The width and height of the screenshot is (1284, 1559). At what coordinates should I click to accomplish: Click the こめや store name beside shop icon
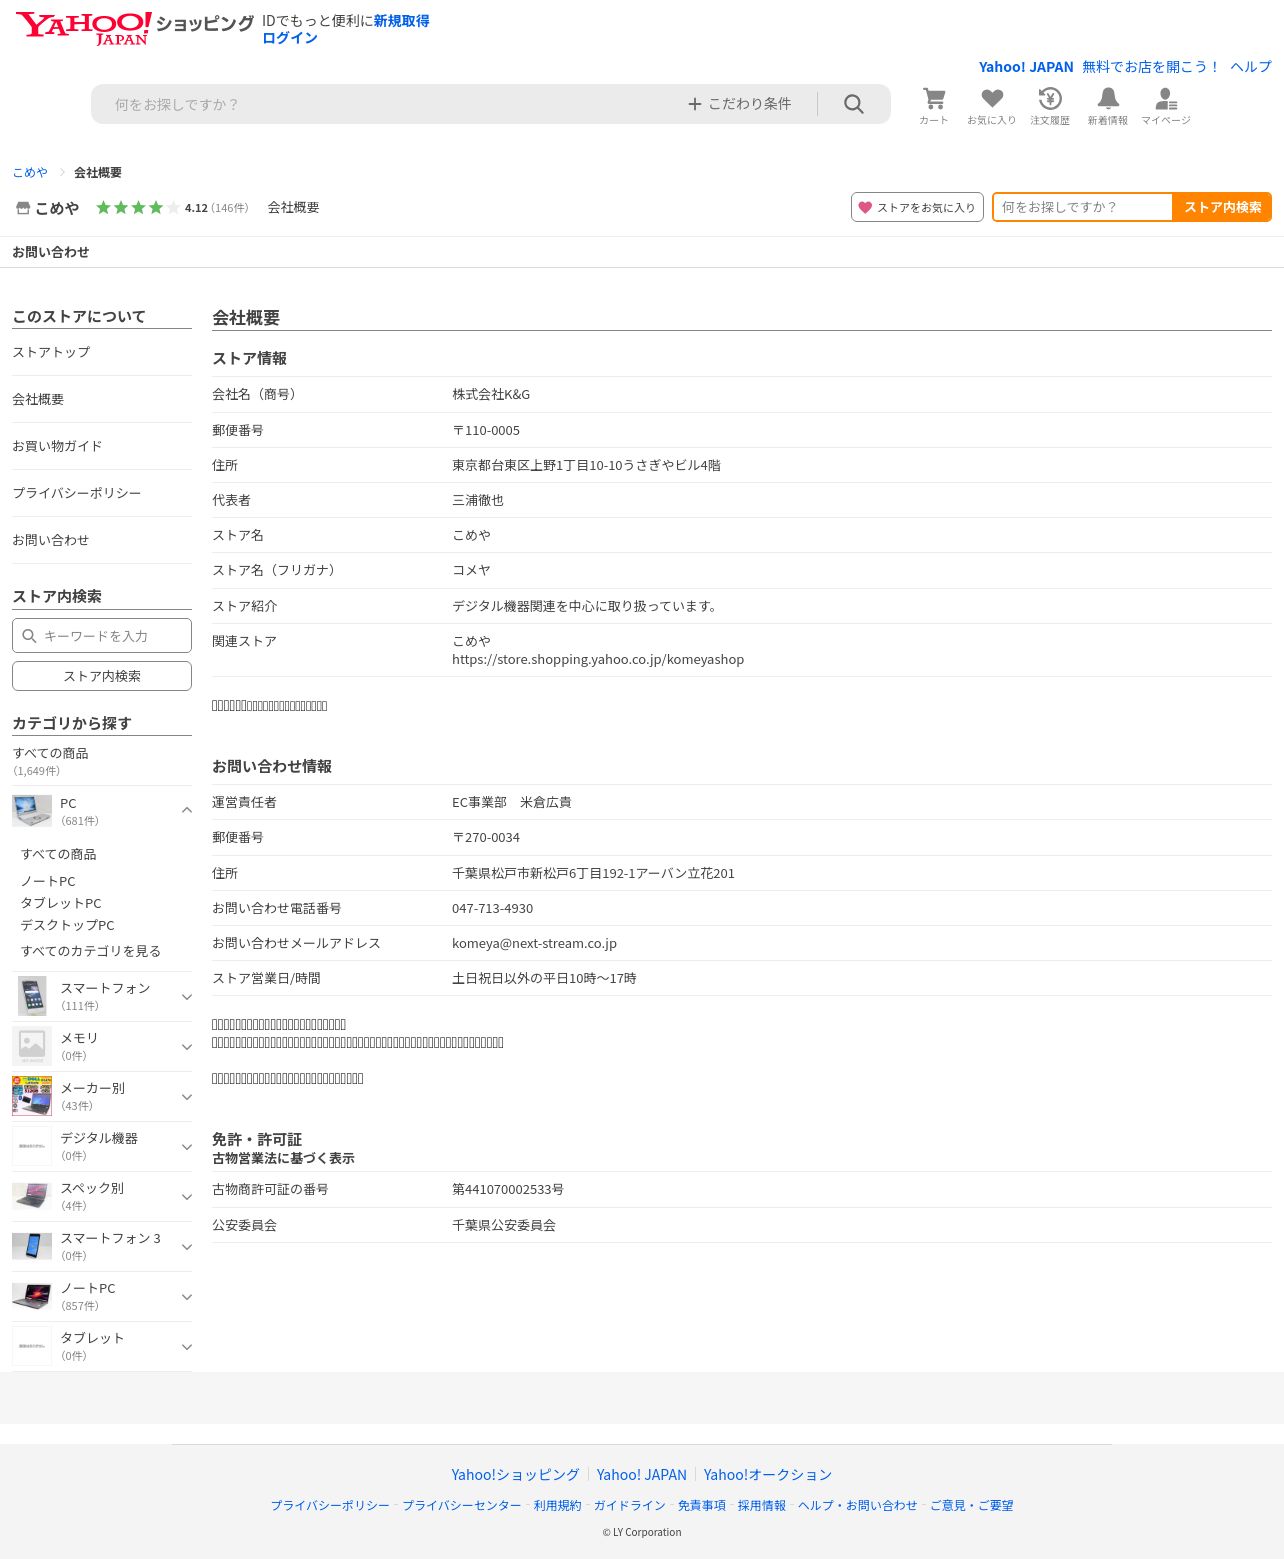pos(57,208)
